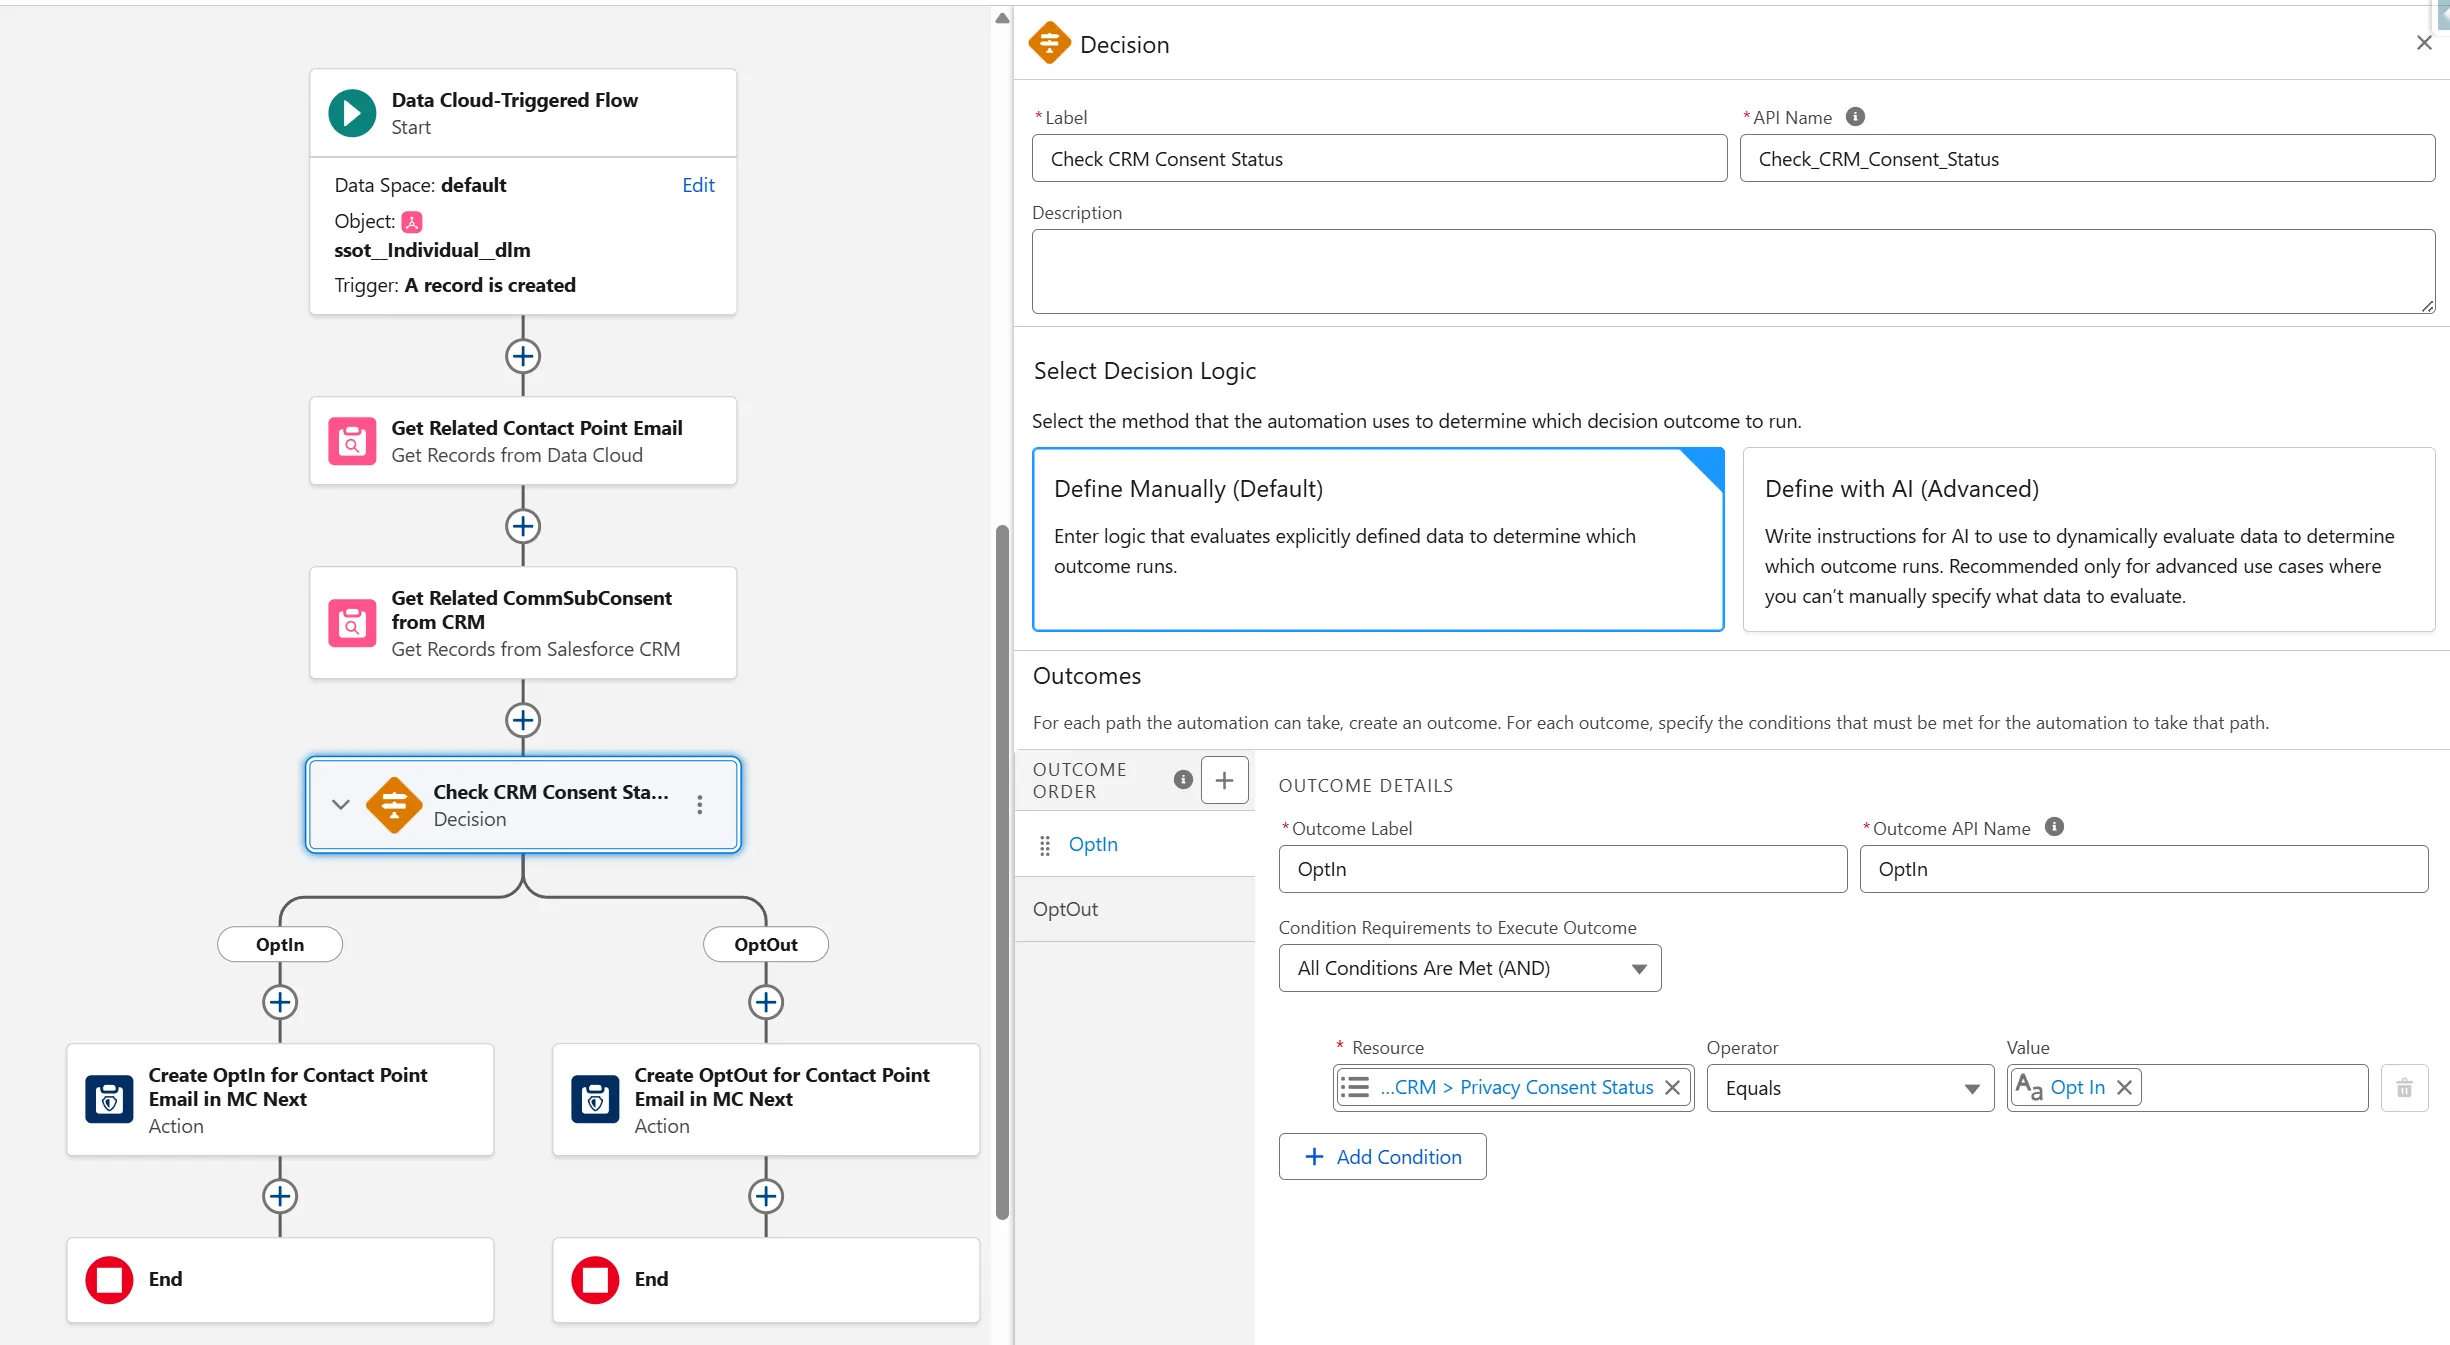Collapse the Check CRM Consent Status decision chevron

(x=341, y=805)
